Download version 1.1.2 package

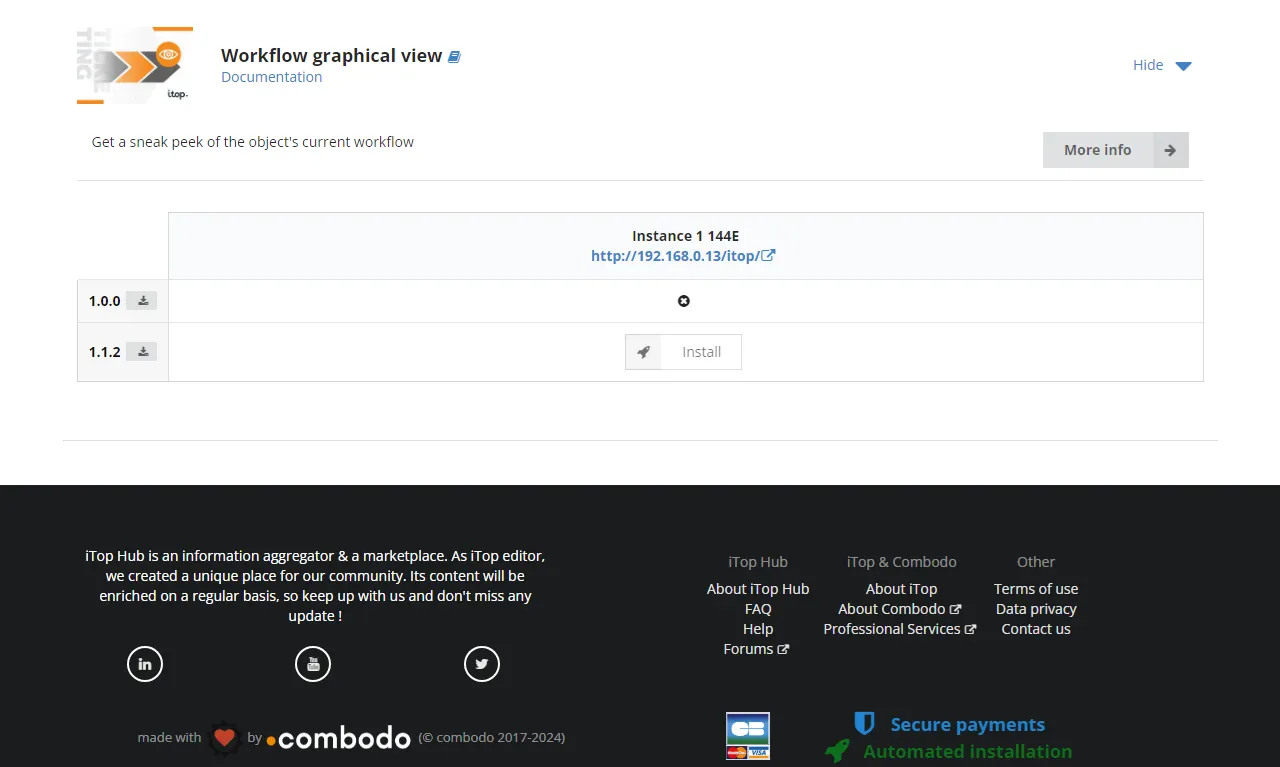click(x=143, y=352)
